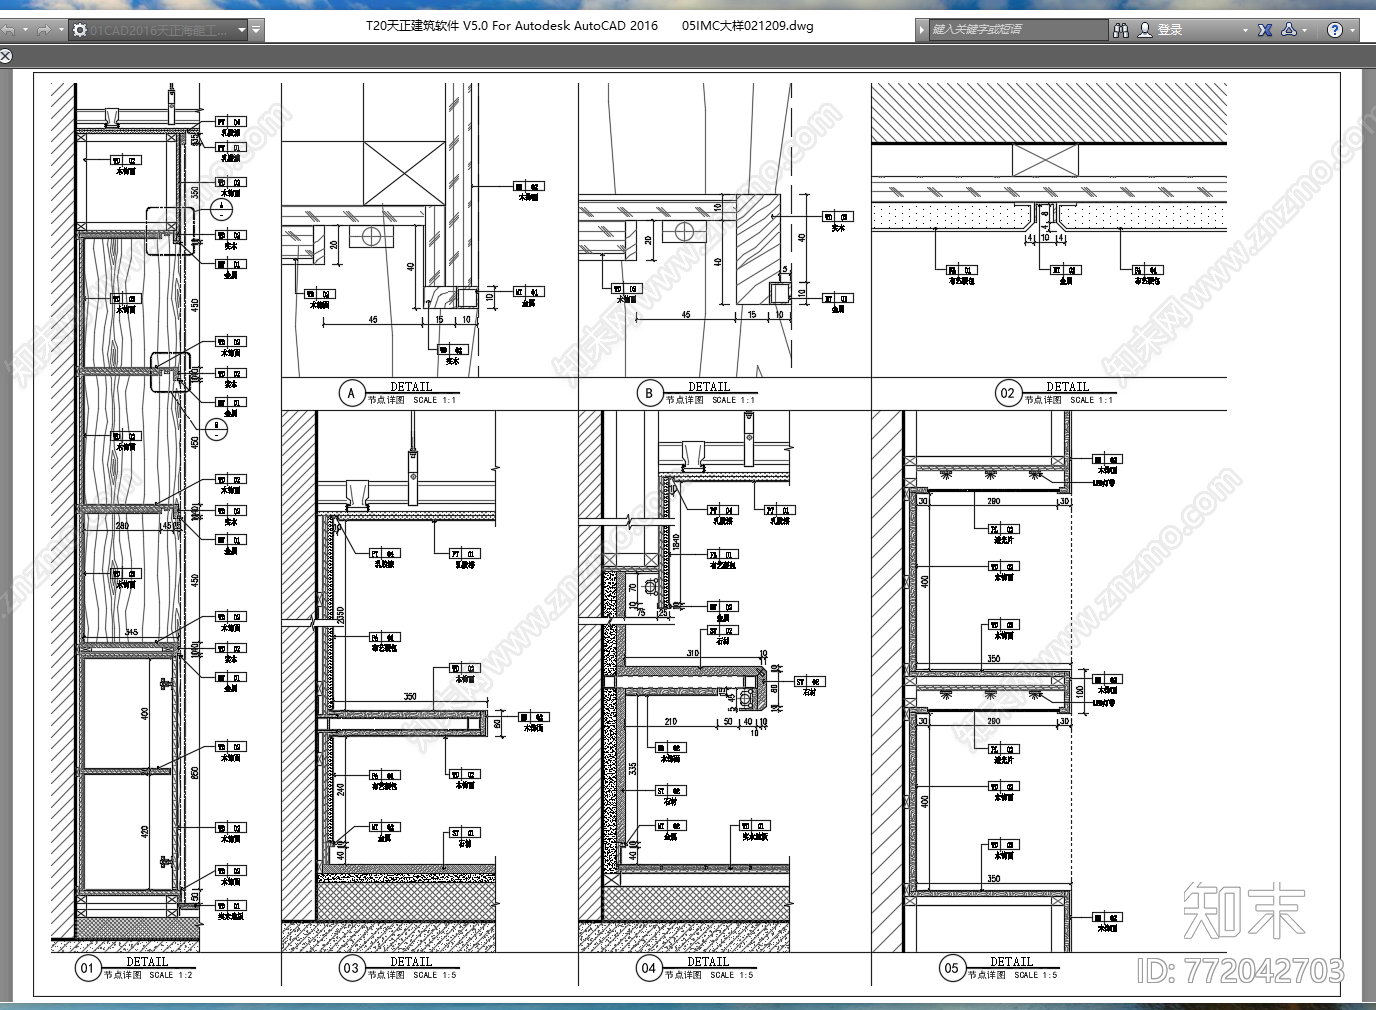
Task: Click the binoculars search icon
Action: [1121, 30]
